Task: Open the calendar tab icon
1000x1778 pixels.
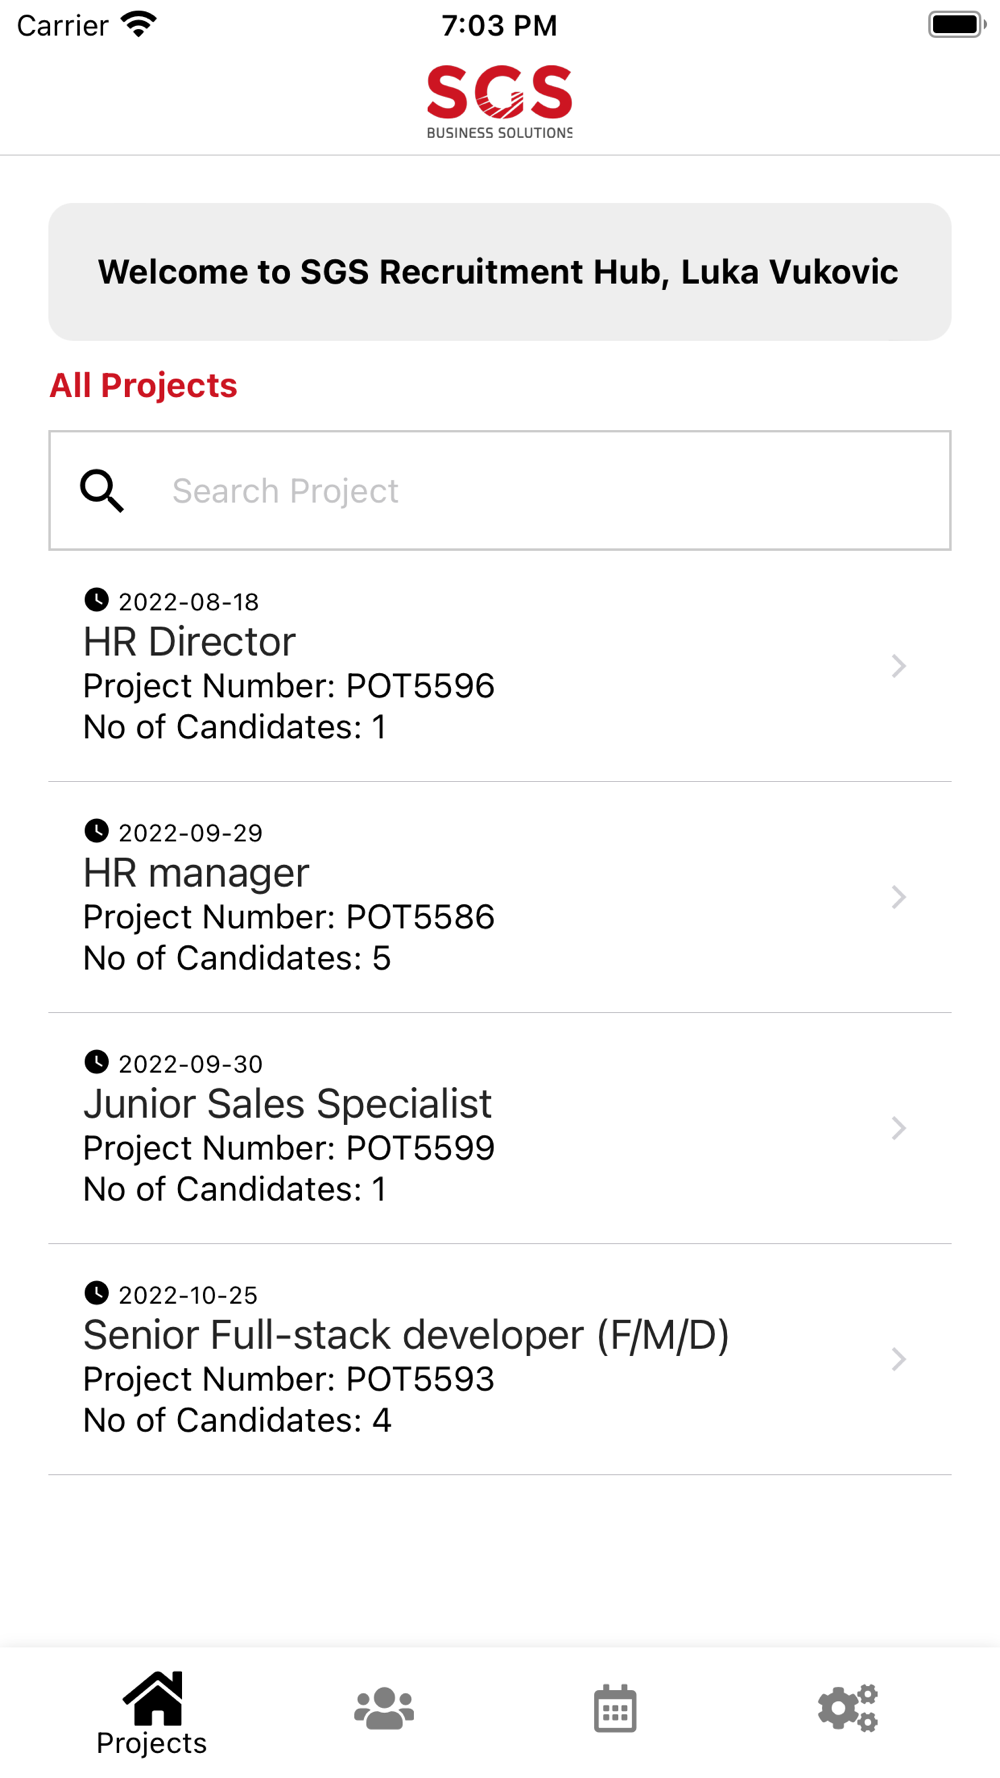Action: (615, 1708)
